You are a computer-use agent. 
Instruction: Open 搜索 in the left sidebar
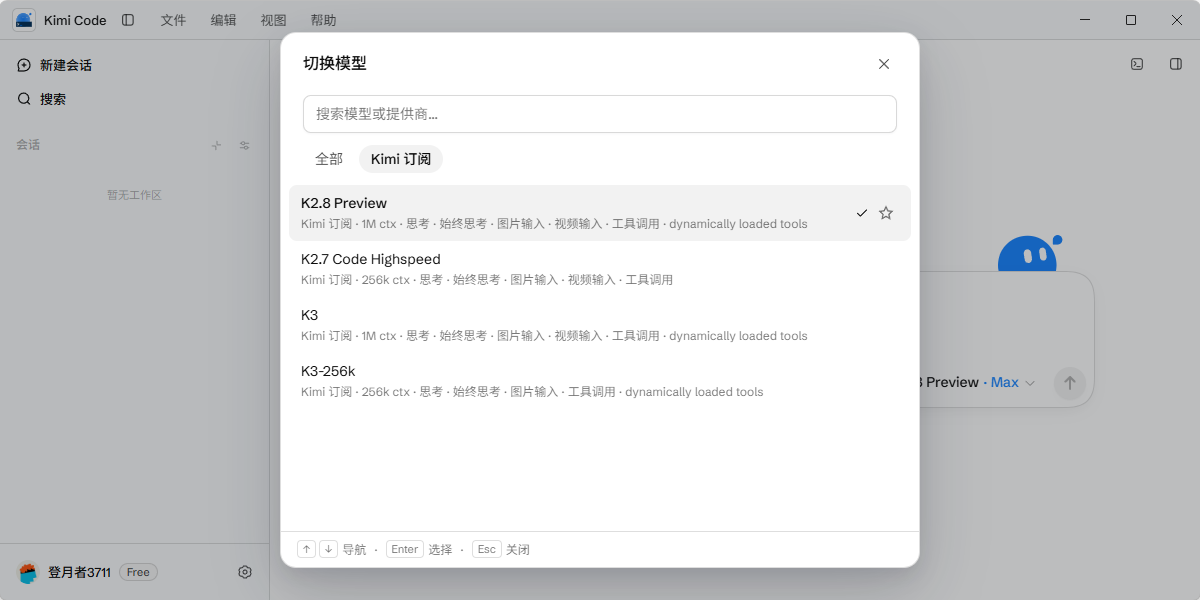(x=42, y=99)
